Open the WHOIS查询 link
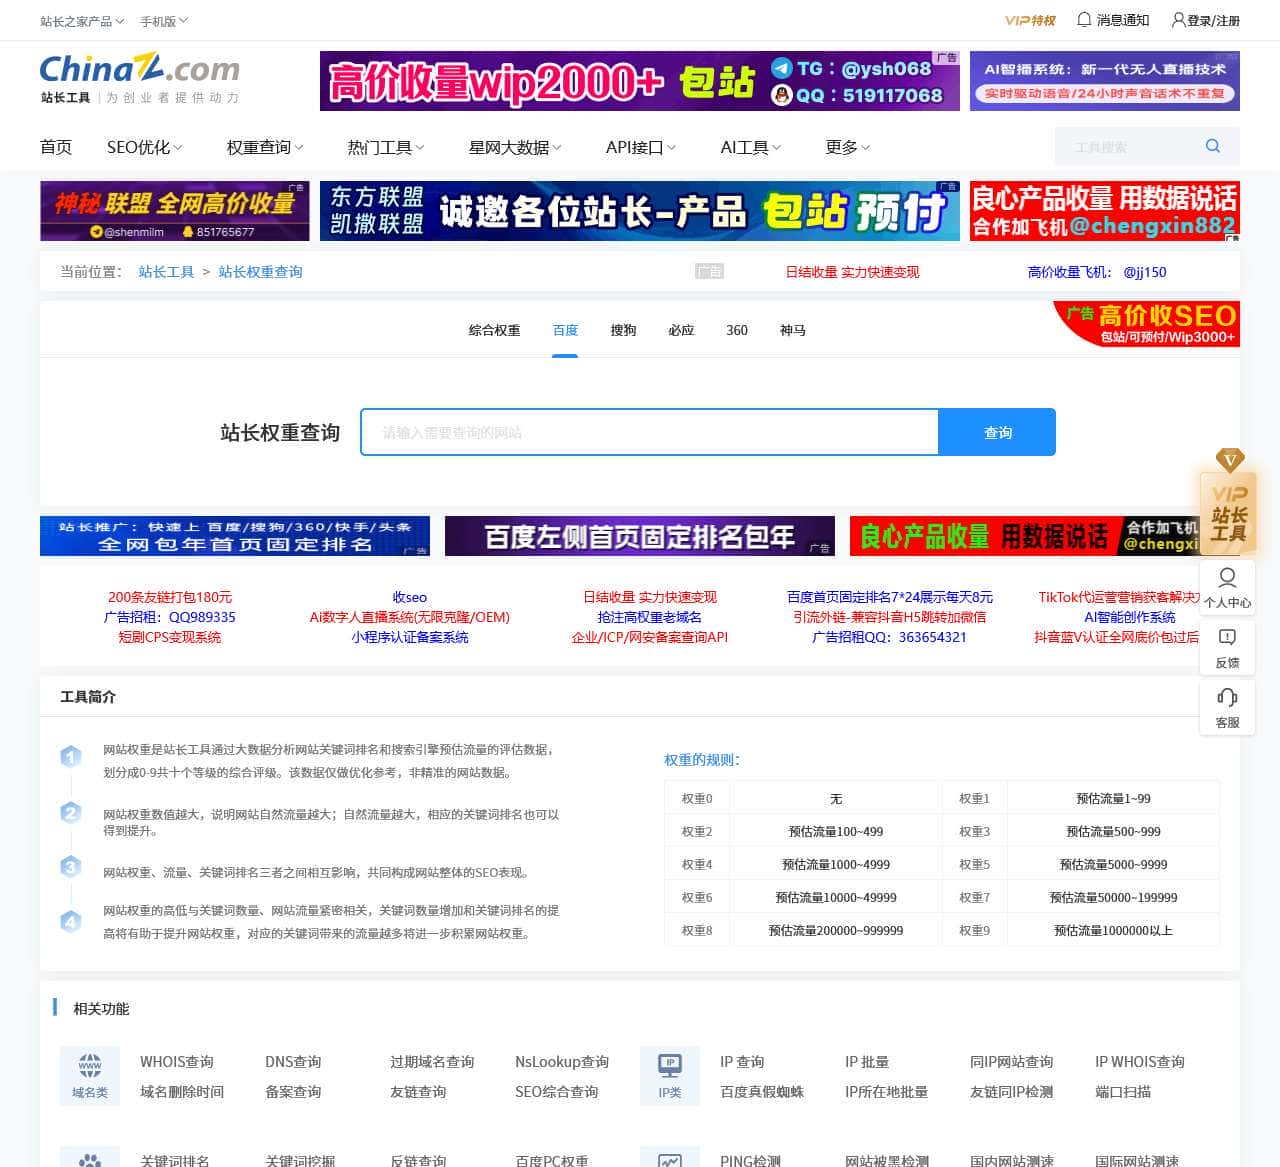 pos(177,1061)
